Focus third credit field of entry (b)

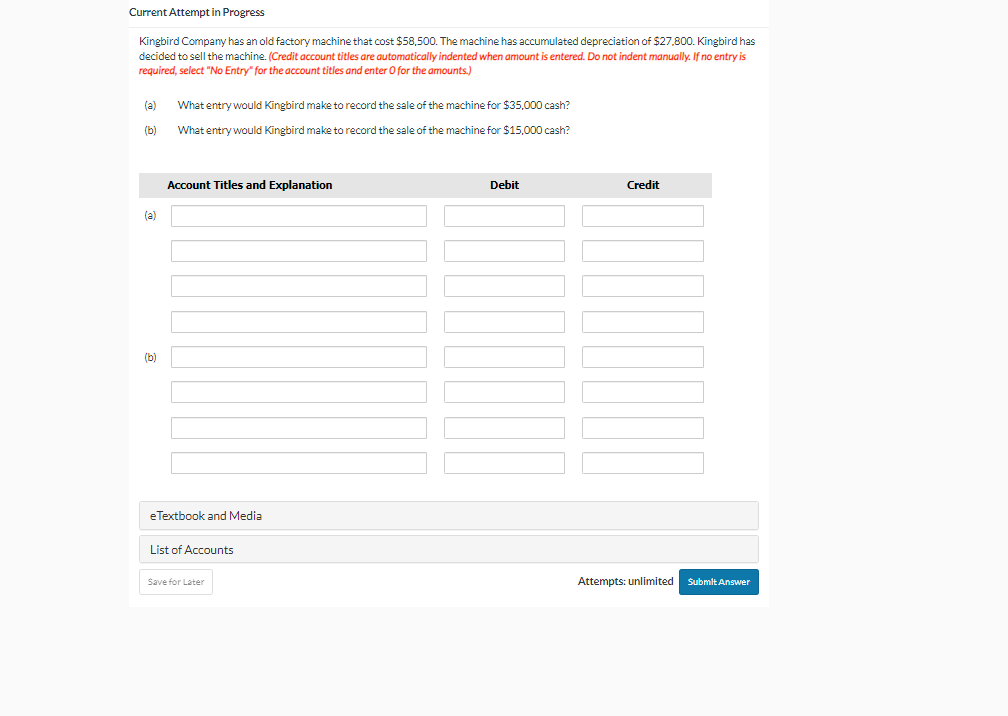pyautogui.click(x=643, y=428)
